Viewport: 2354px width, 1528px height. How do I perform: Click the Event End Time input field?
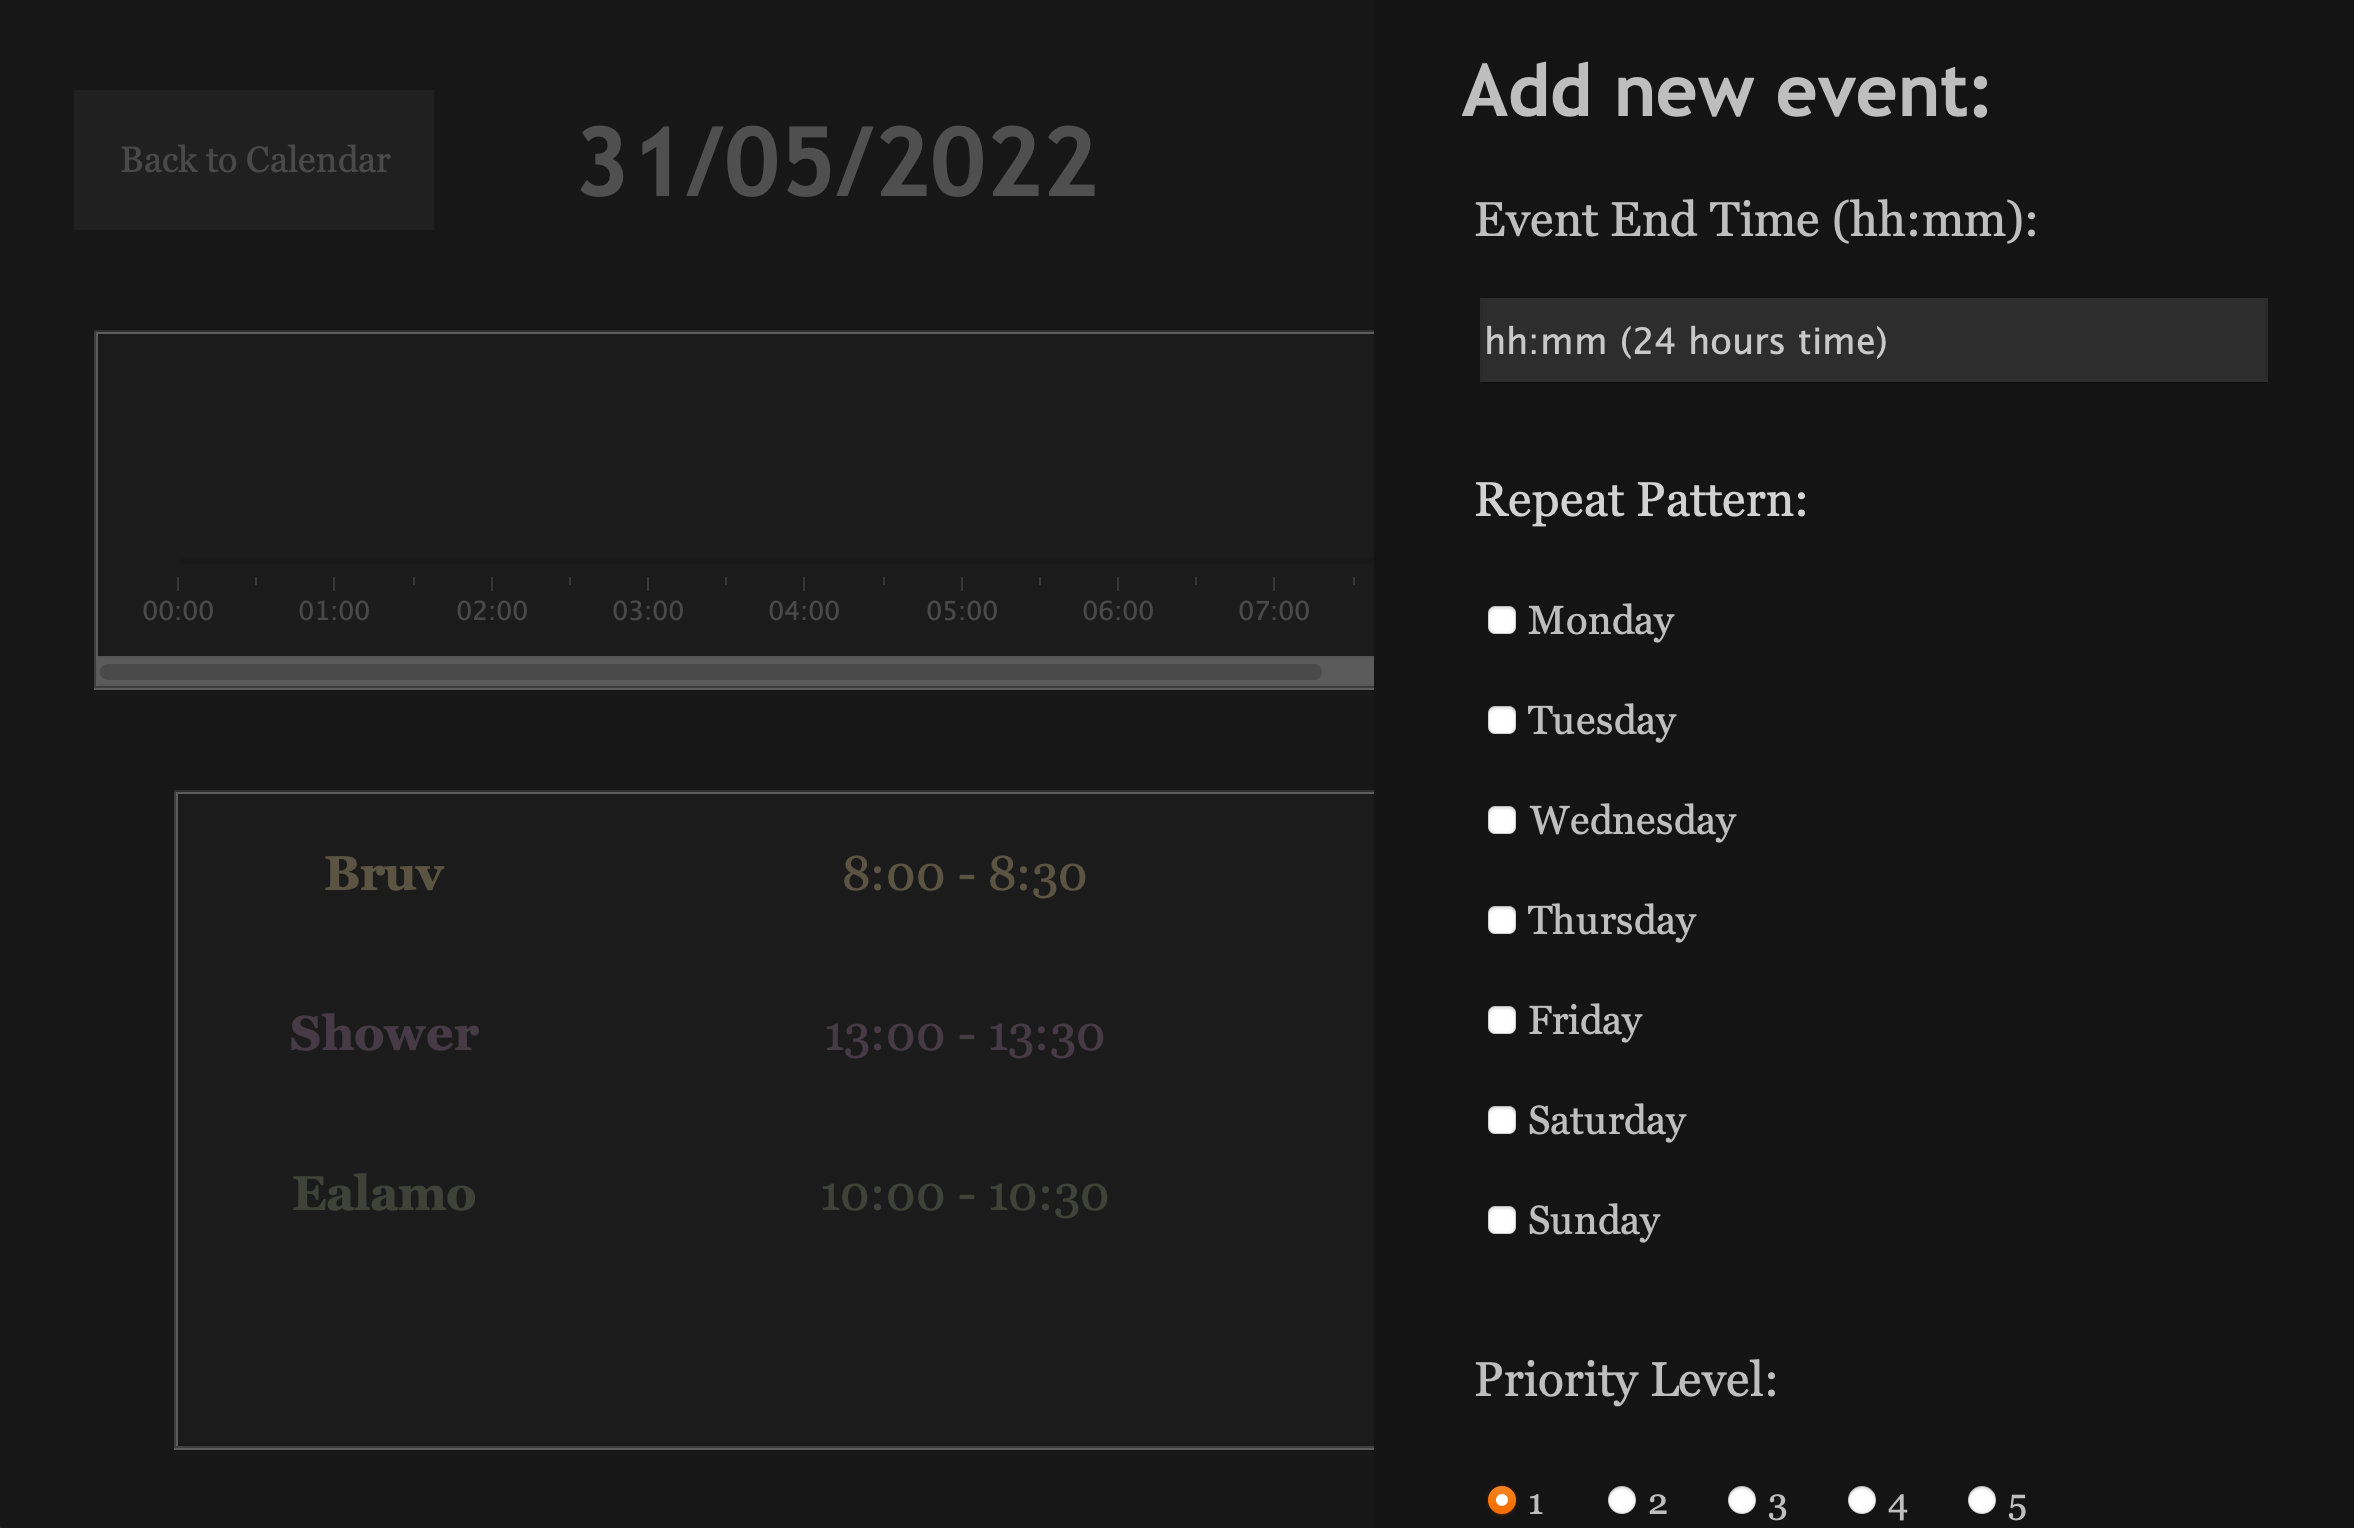[x=1872, y=340]
